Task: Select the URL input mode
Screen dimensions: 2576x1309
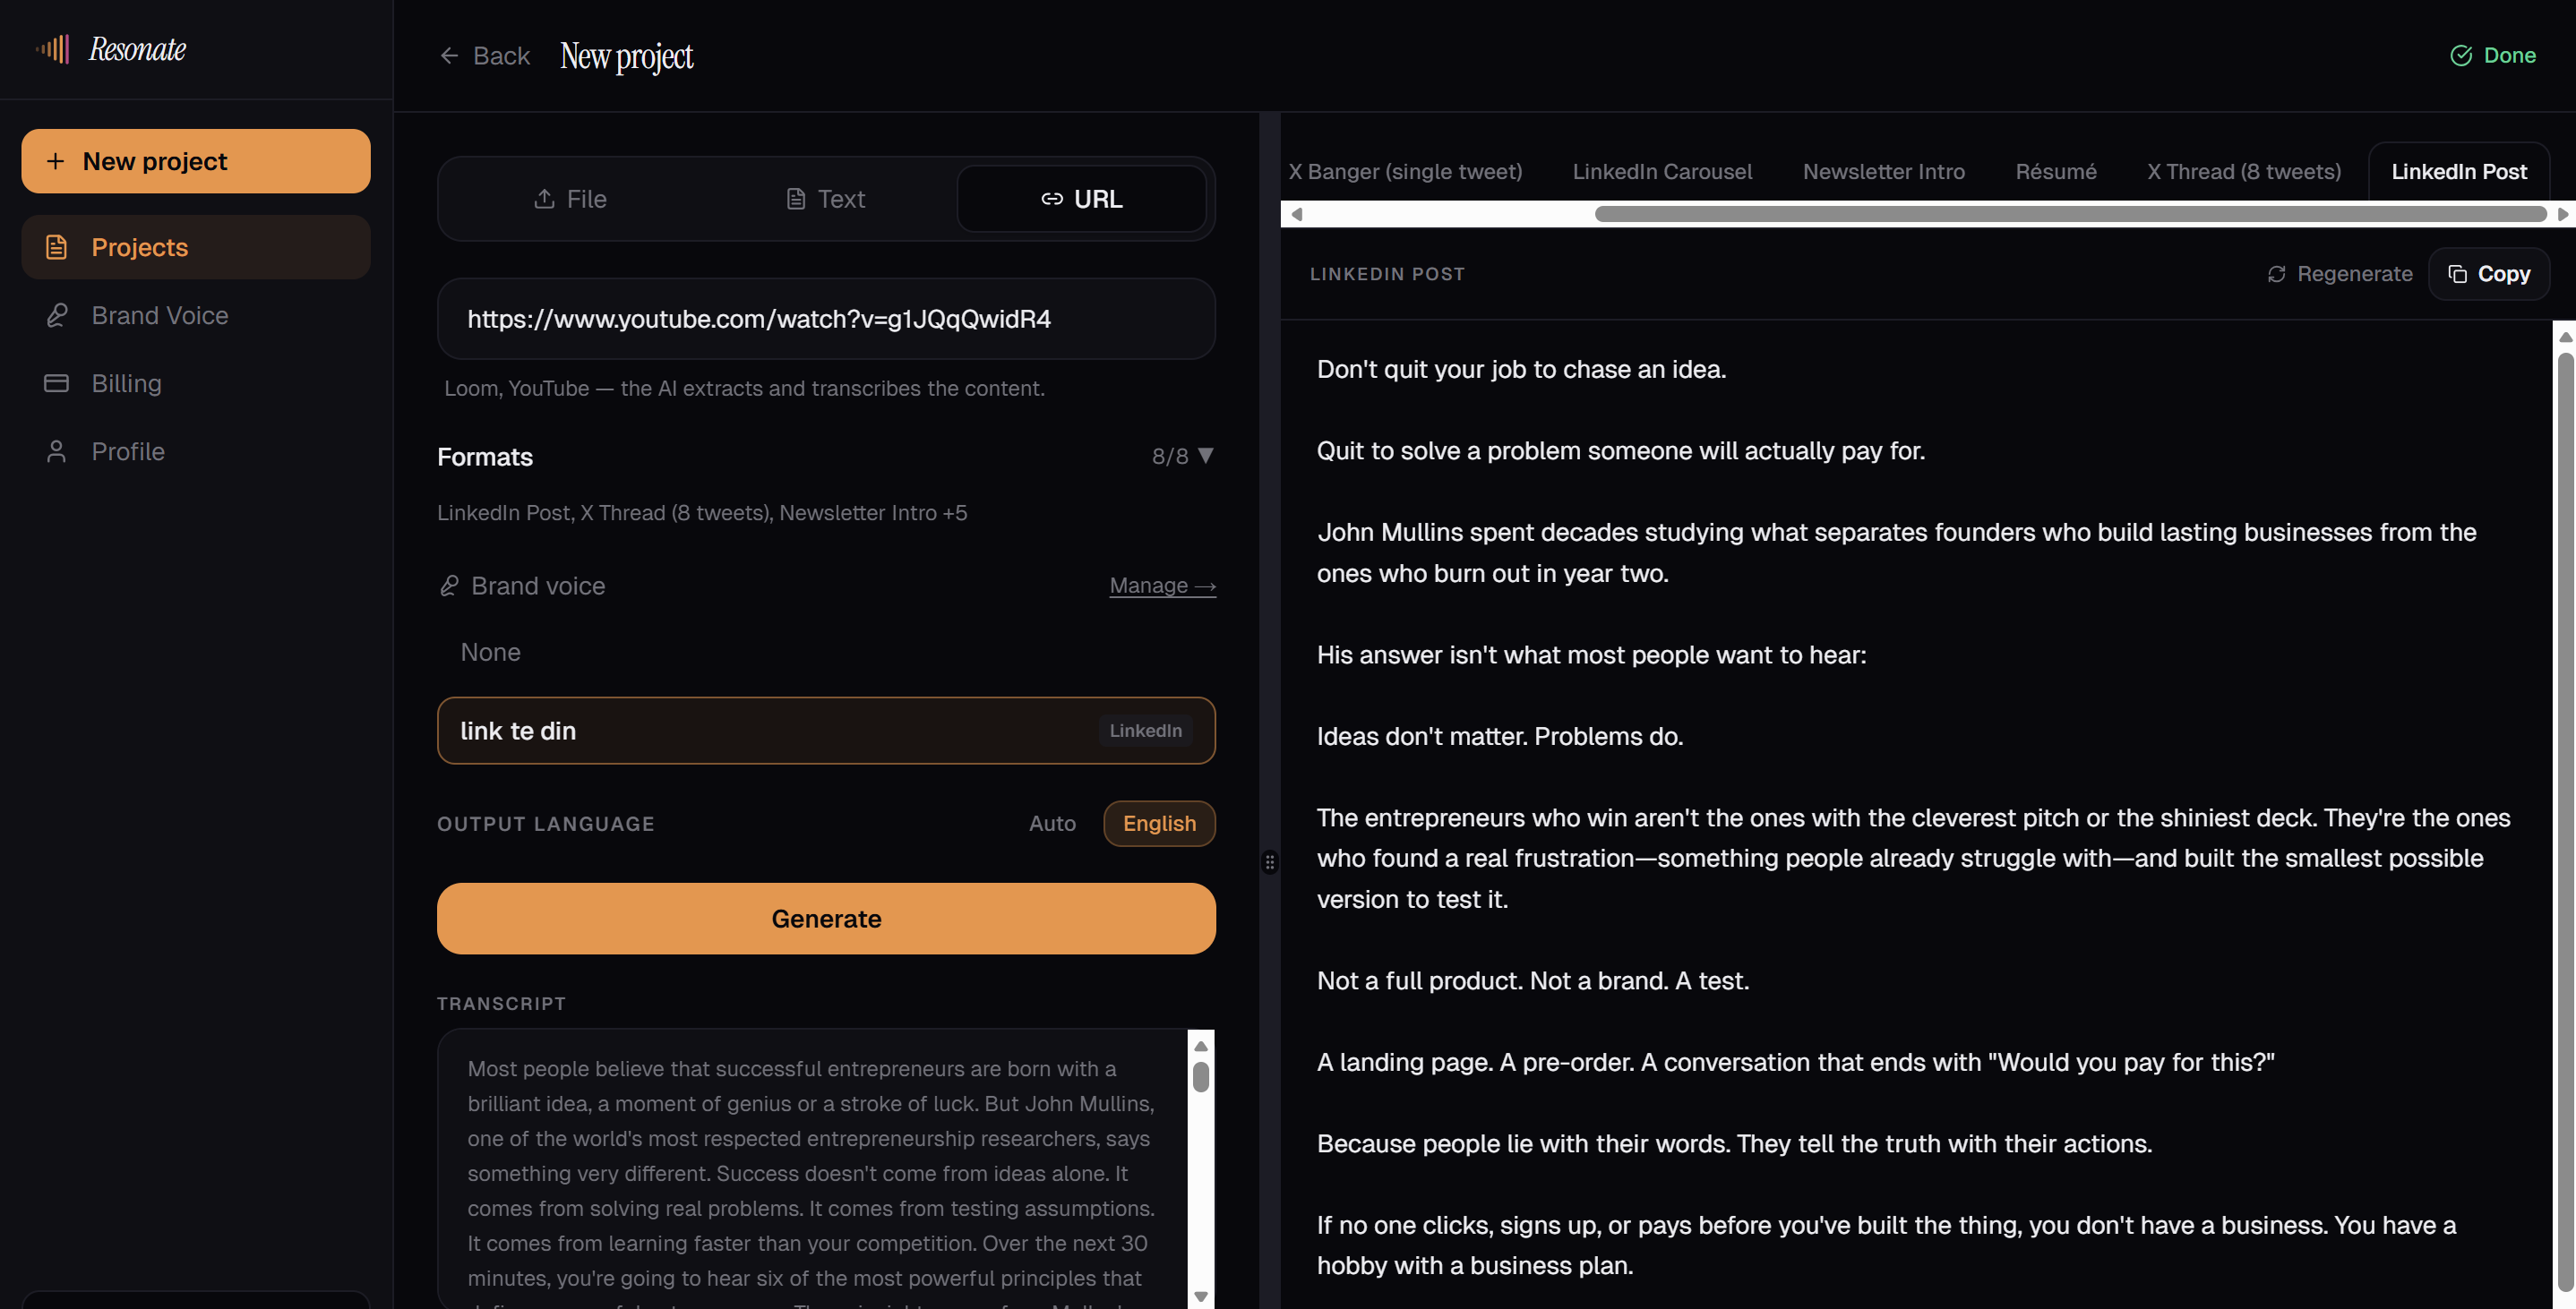Action: coord(1081,199)
